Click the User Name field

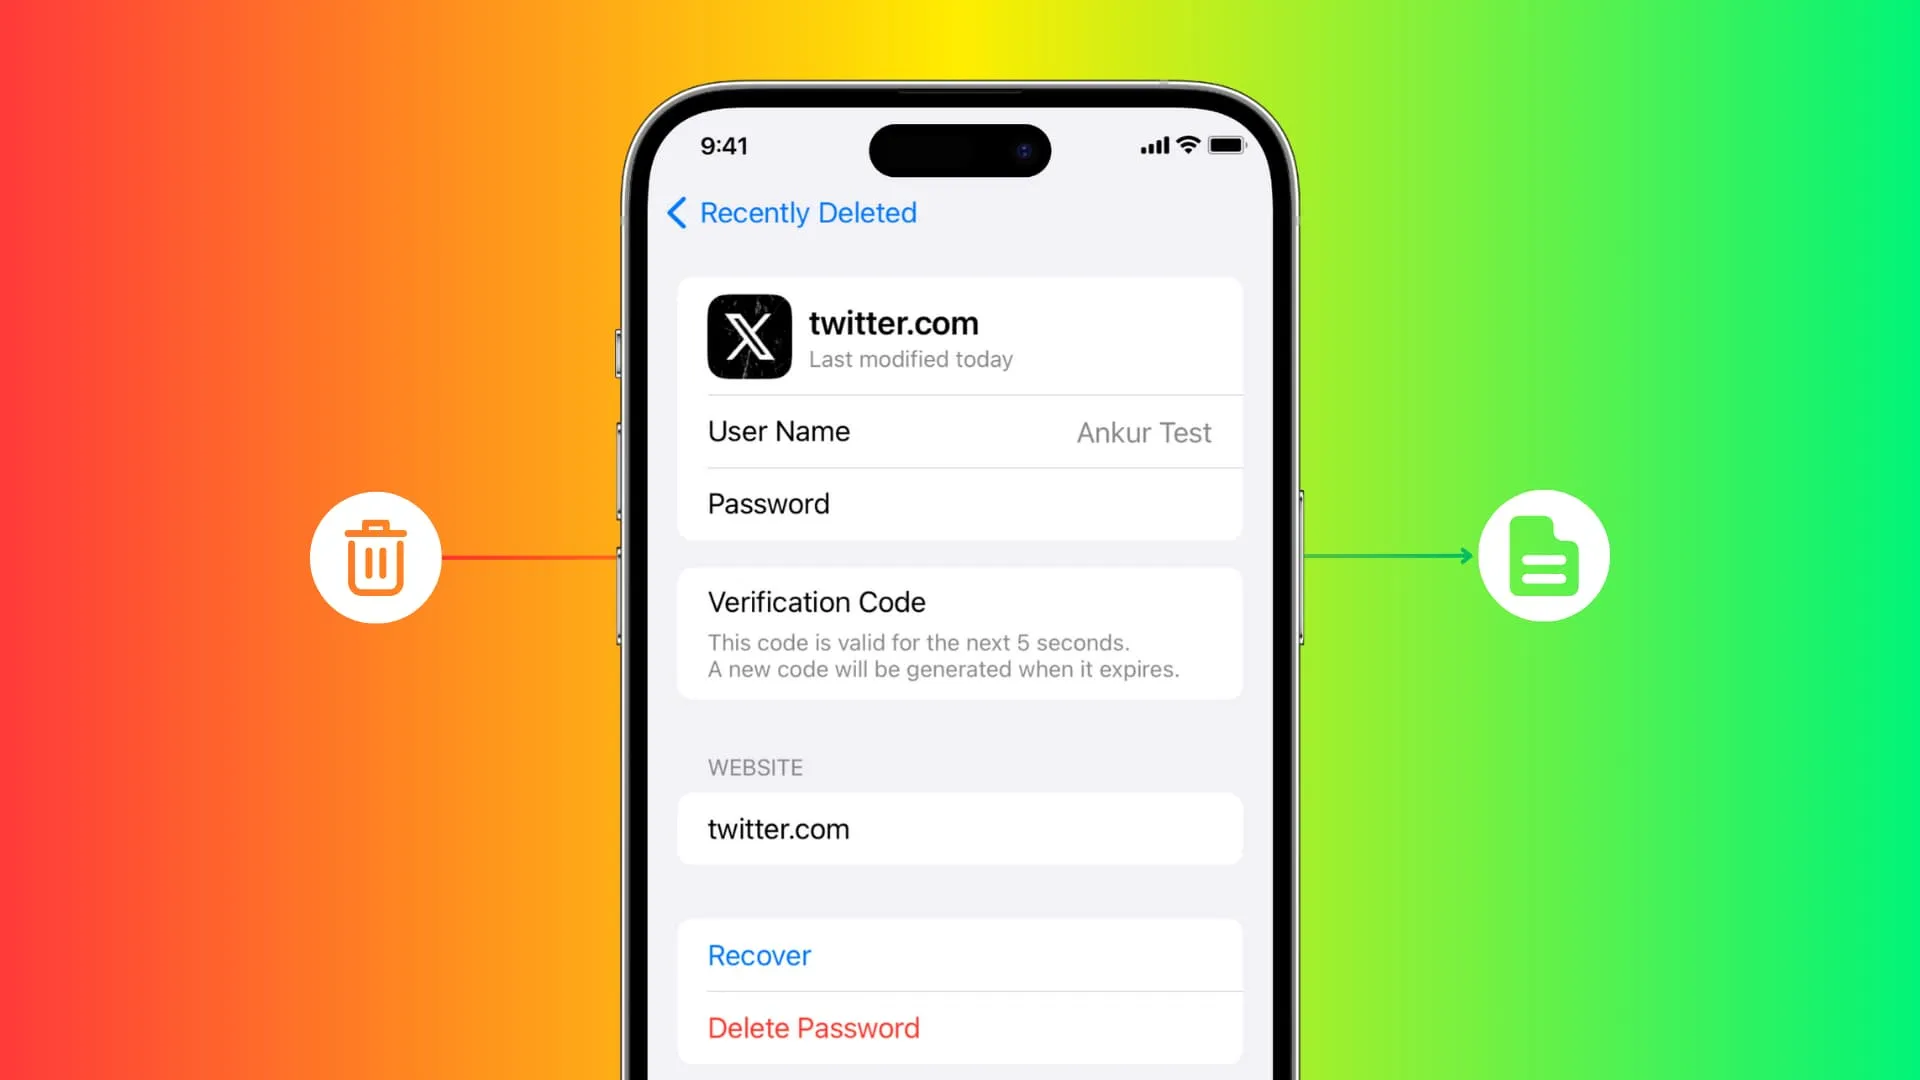(959, 433)
